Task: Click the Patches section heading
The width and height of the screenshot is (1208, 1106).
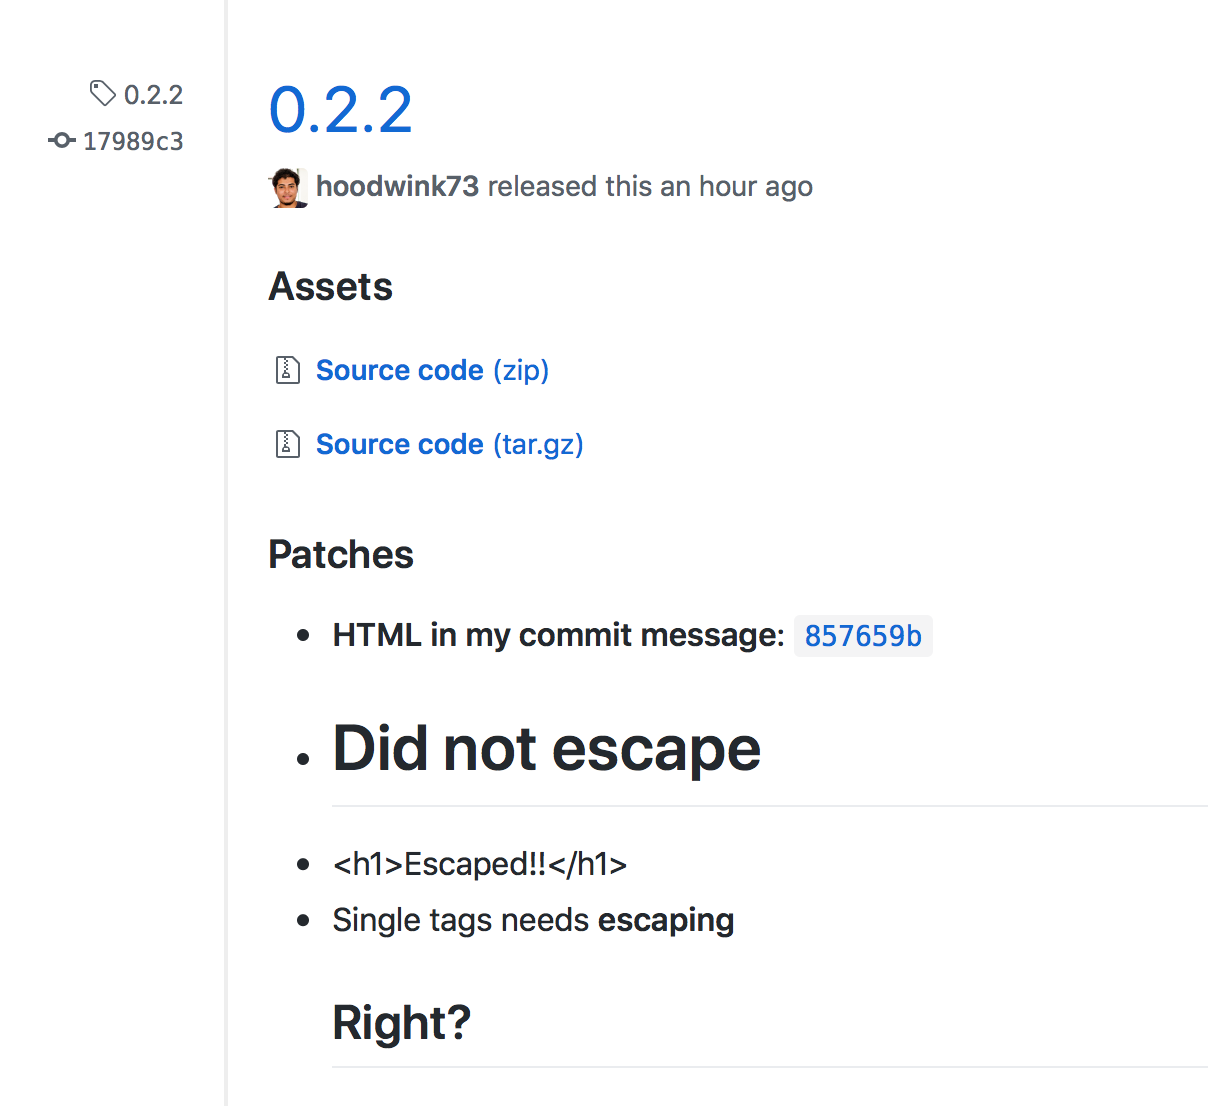Action: click(340, 554)
